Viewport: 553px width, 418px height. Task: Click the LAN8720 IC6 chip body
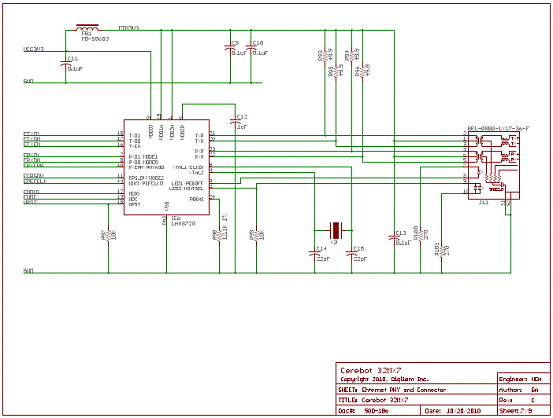(x=167, y=167)
